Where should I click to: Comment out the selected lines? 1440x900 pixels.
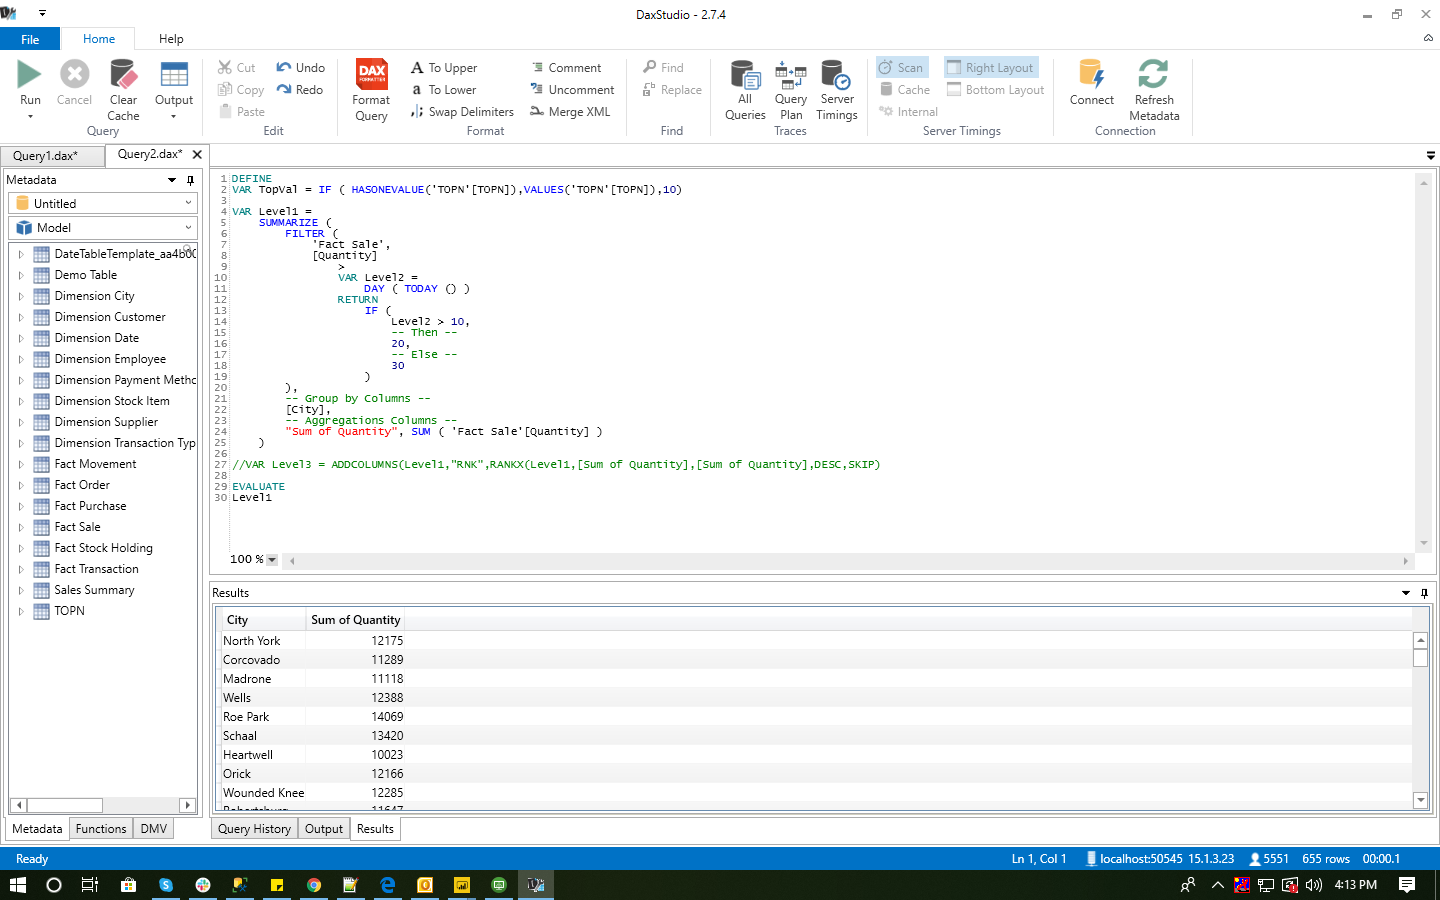pos(566,68)
